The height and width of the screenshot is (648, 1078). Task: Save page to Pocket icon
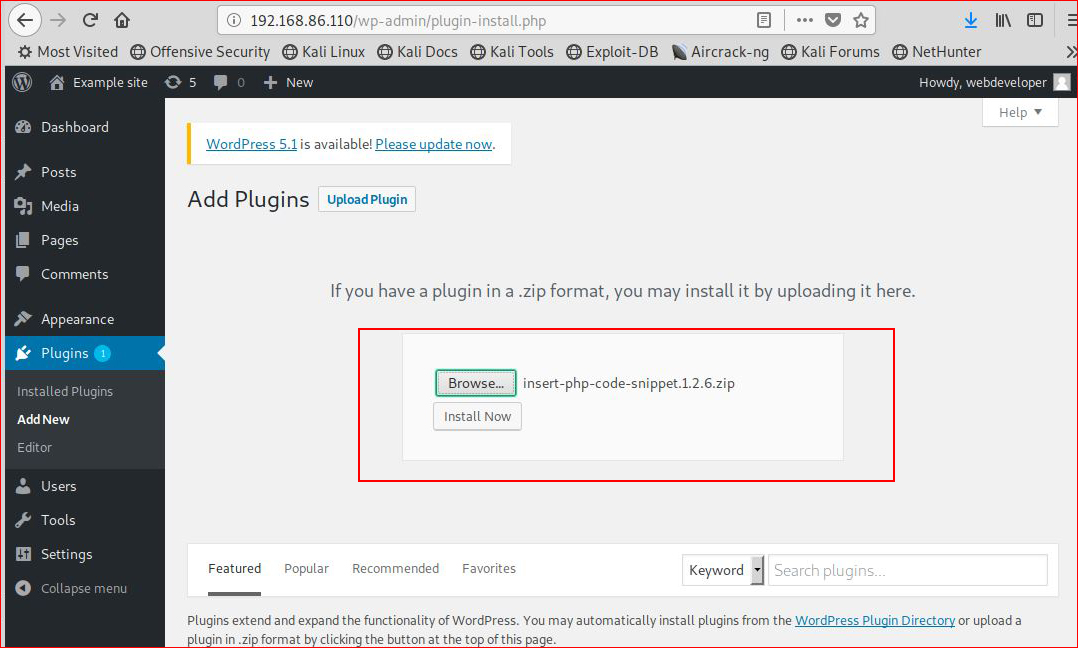point(833,21)
